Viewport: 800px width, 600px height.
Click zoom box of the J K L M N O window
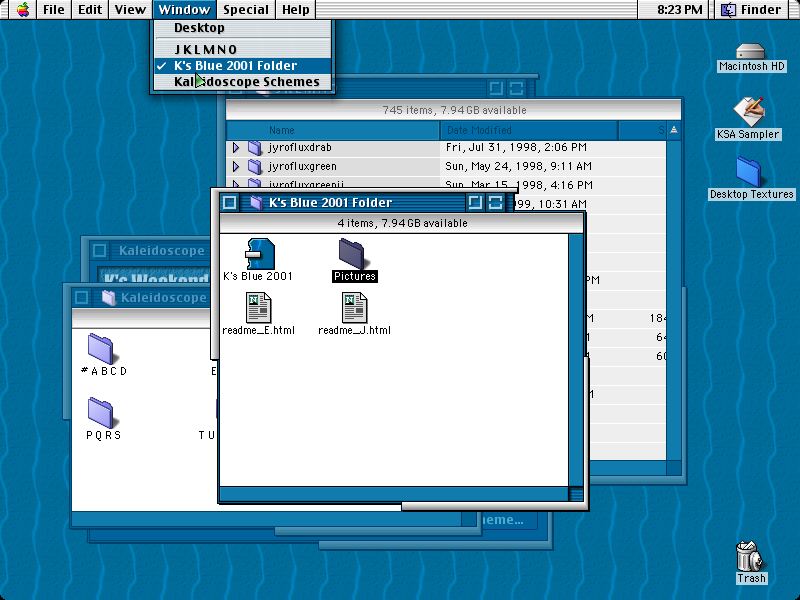(x=495, y=88)
